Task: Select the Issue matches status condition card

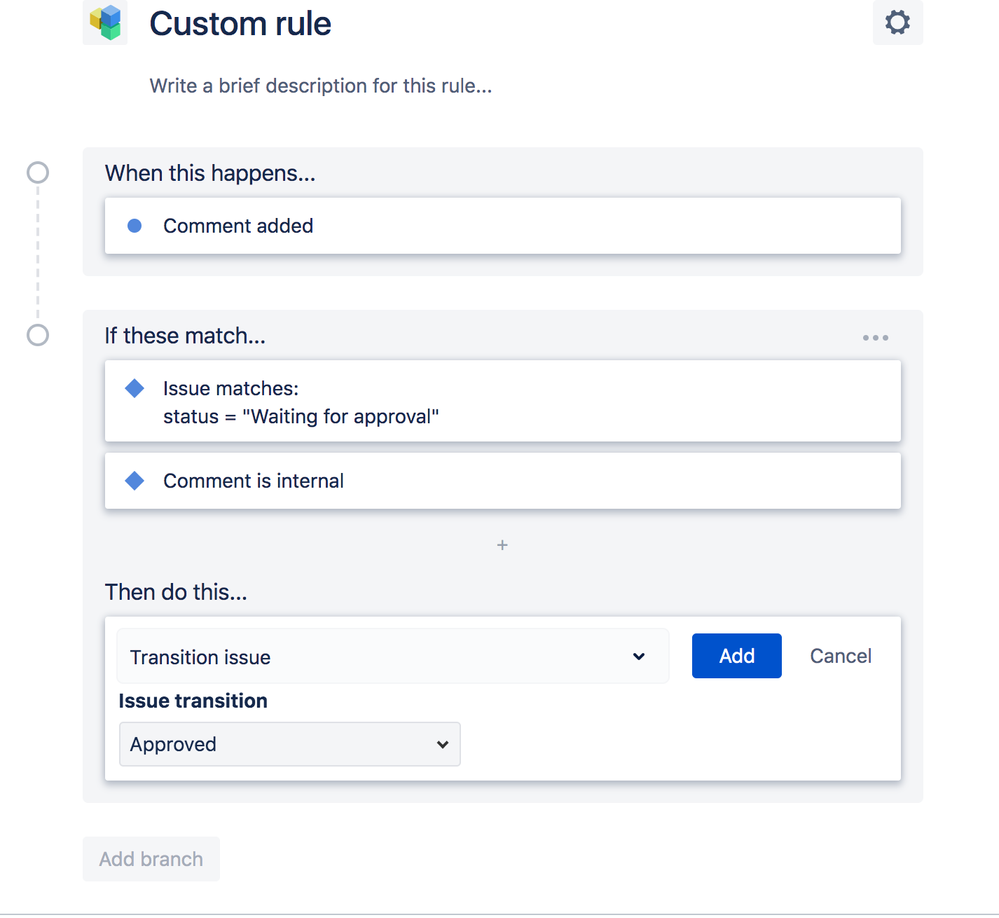Action: click(x=502, y=402)
